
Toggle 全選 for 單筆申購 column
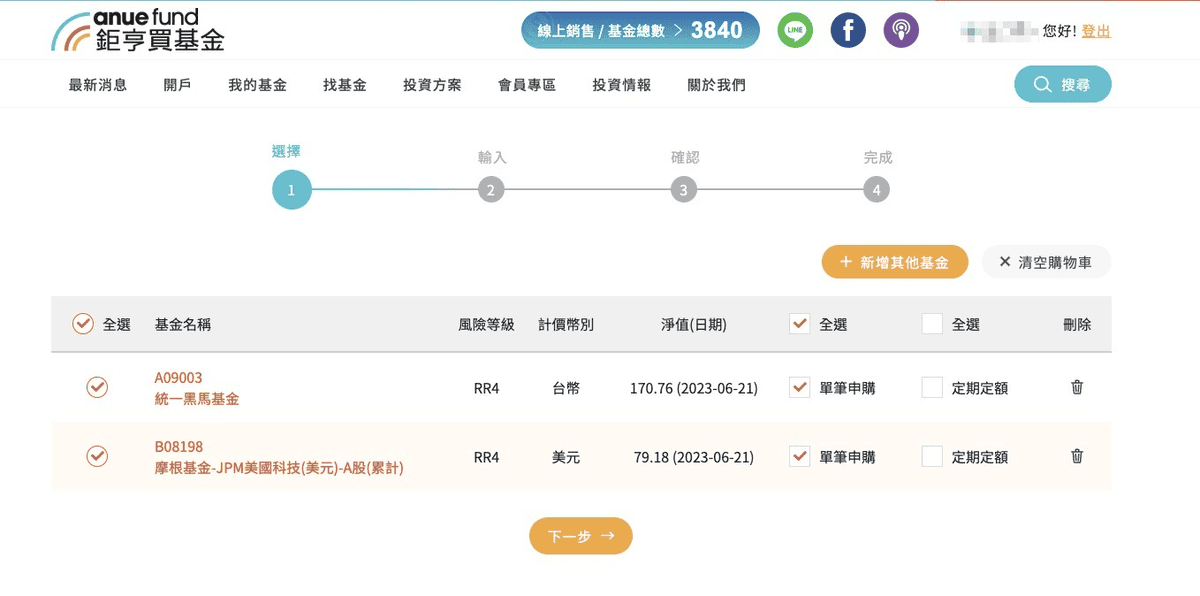pyautogui.click(x=800, y=324)
